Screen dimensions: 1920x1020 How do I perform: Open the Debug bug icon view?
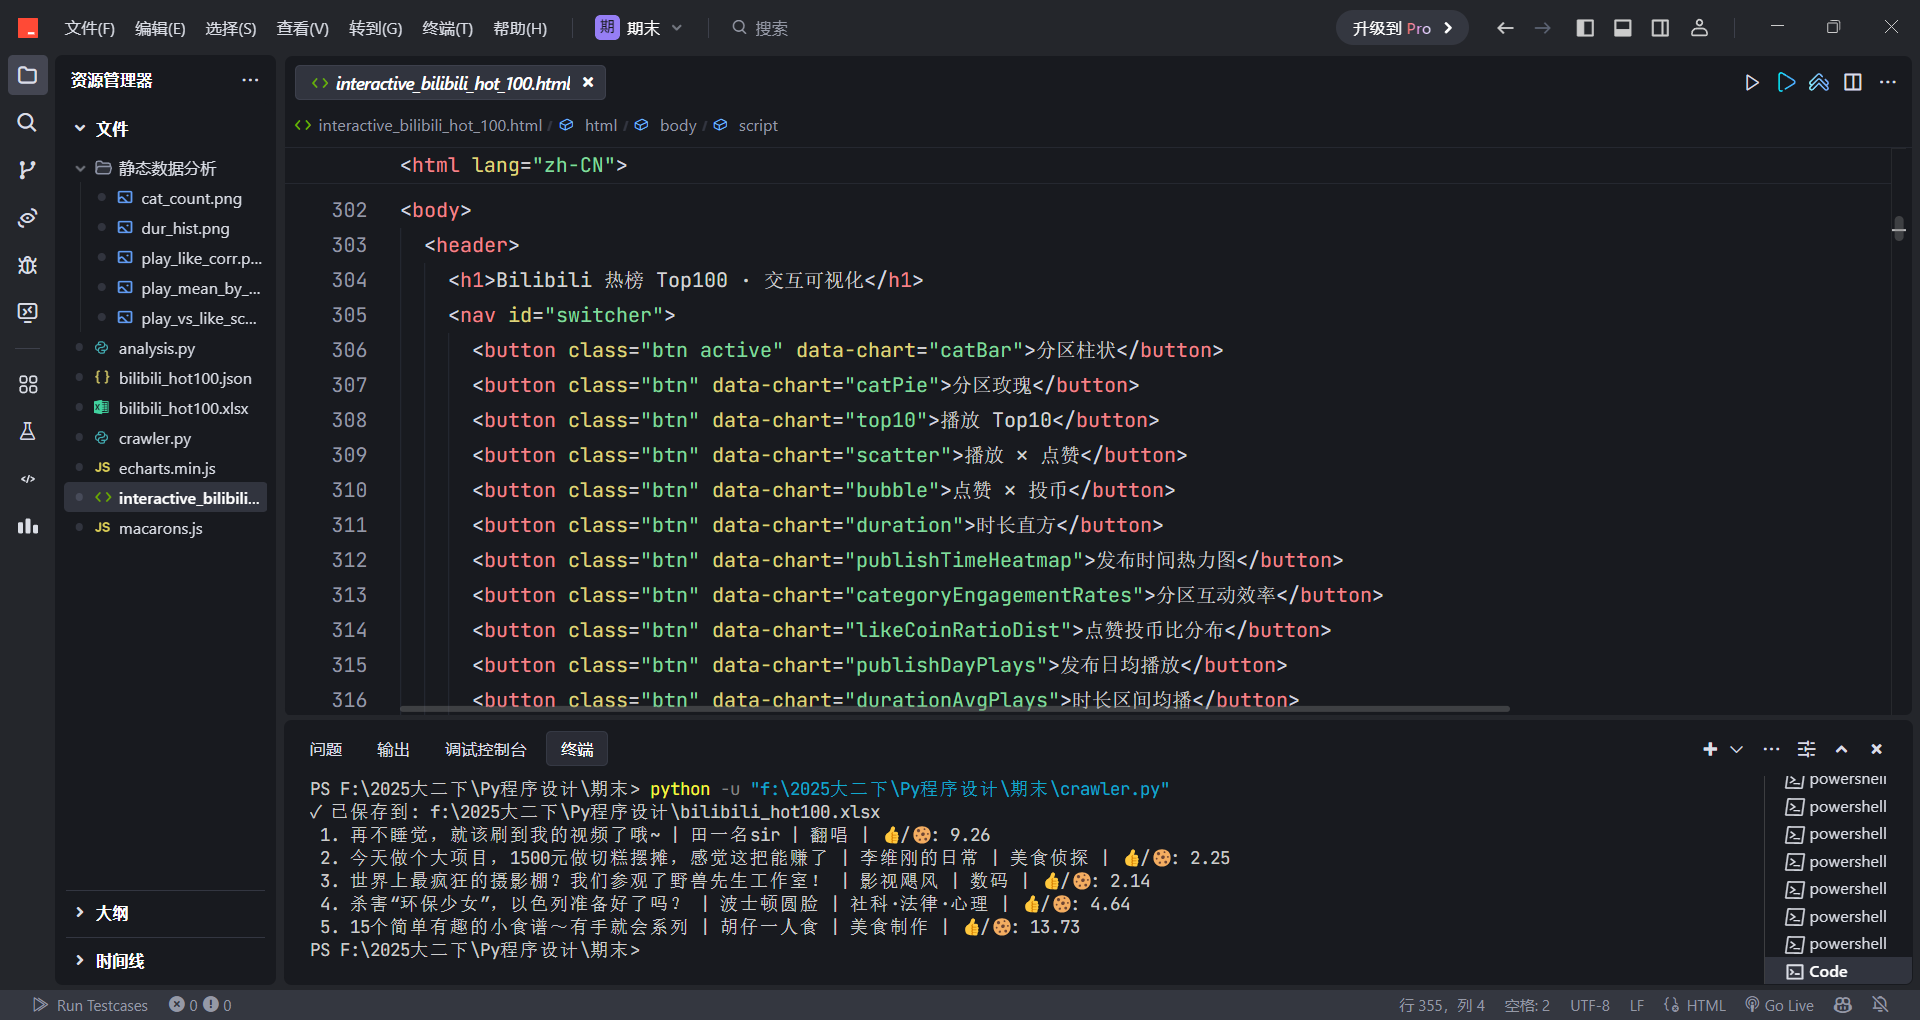pyautogui.click(x=28, y=265)
